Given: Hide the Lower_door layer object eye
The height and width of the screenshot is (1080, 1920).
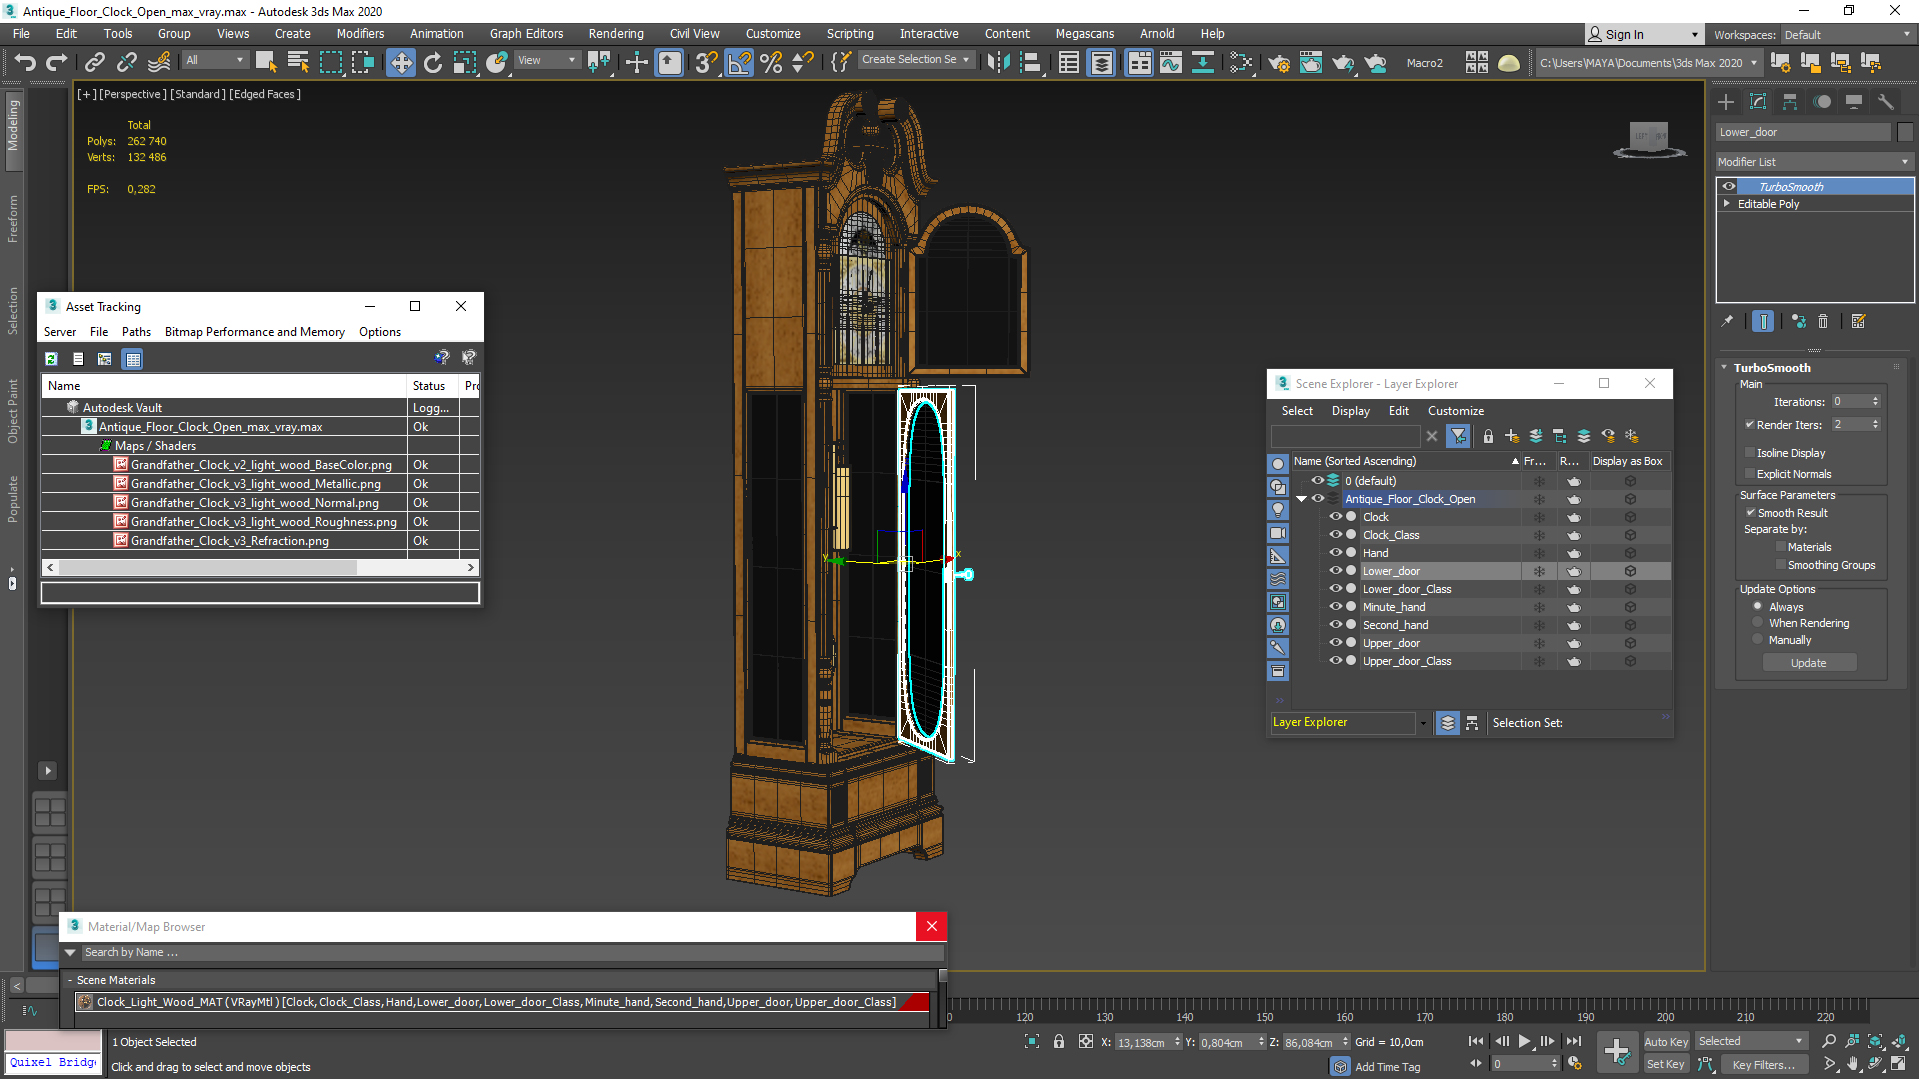Looking at the screenshot, I should pyautogui.click(x=1335, y=571).
